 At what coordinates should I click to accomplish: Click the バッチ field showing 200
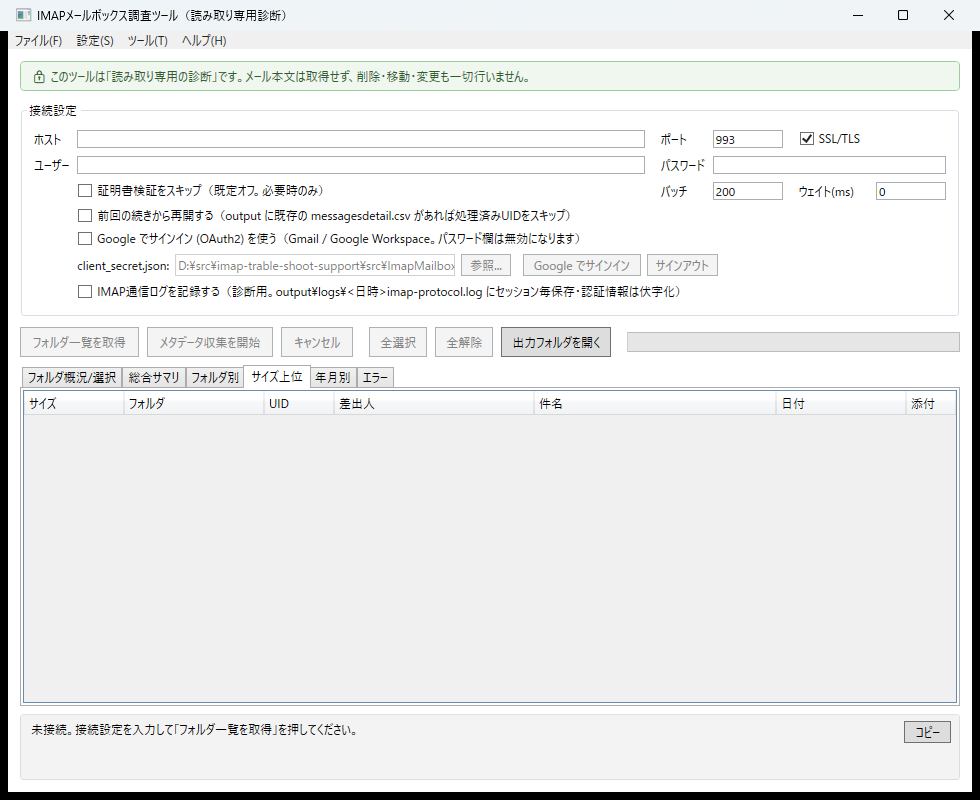[x=748, y=191]
